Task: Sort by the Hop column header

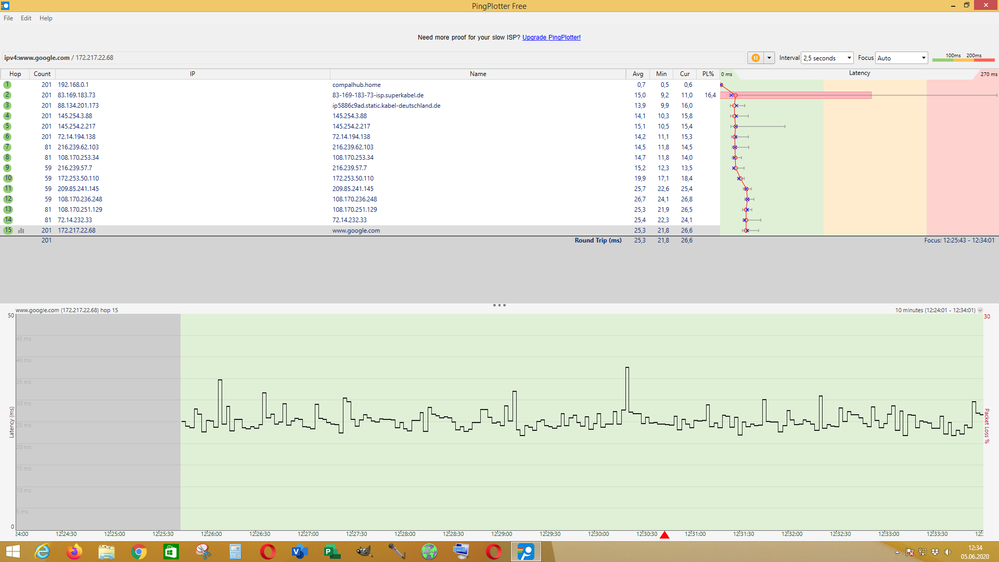Action: pyautogui.click(x=15, y=74)
